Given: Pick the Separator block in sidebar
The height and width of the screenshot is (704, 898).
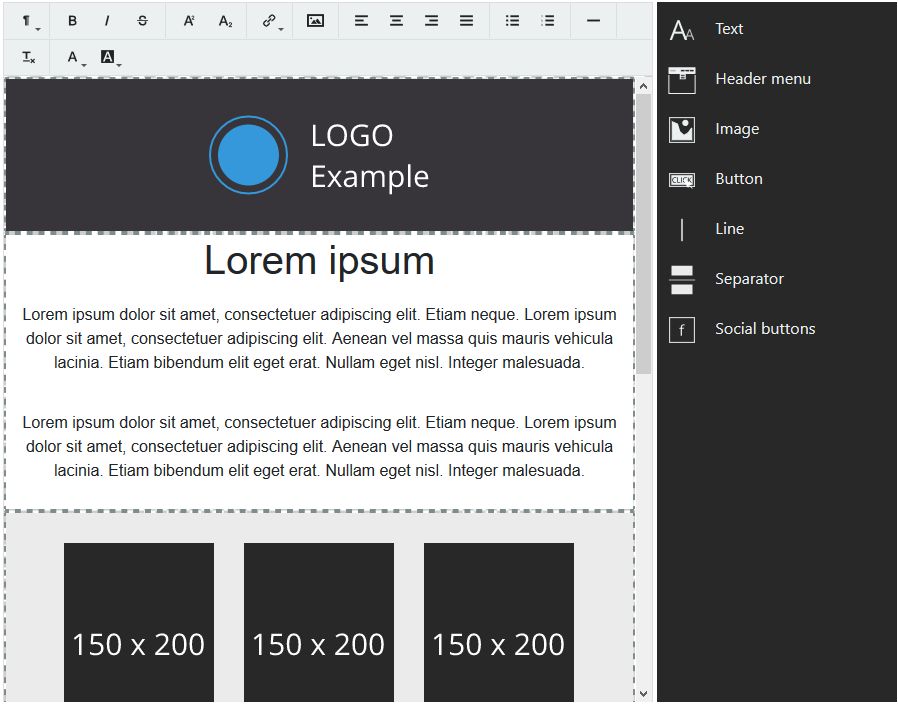Looking at the screenshot, I should pos(748,279).
